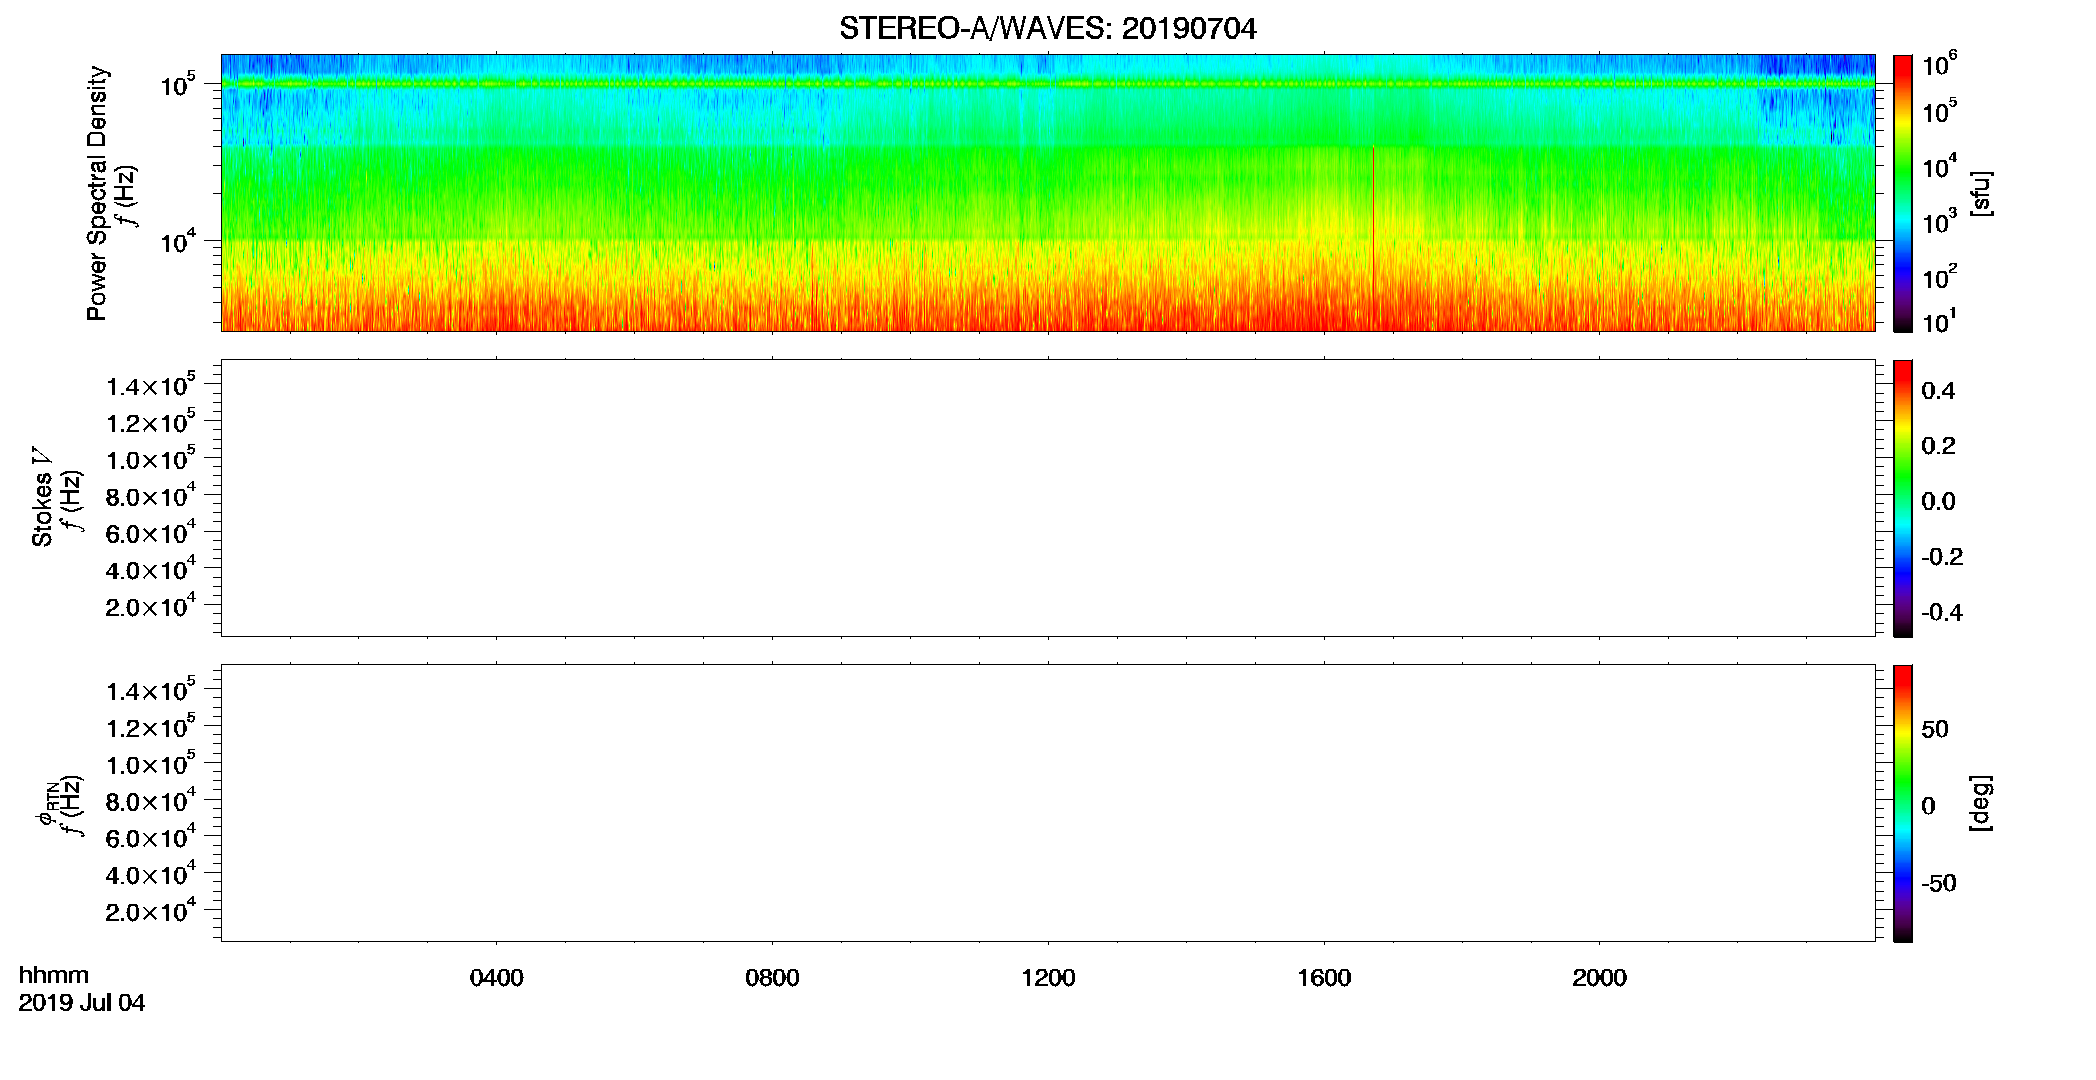The image size is (2096, 1080).
Task: Click the Stokes V color bar
Action: click(1903, 498)
